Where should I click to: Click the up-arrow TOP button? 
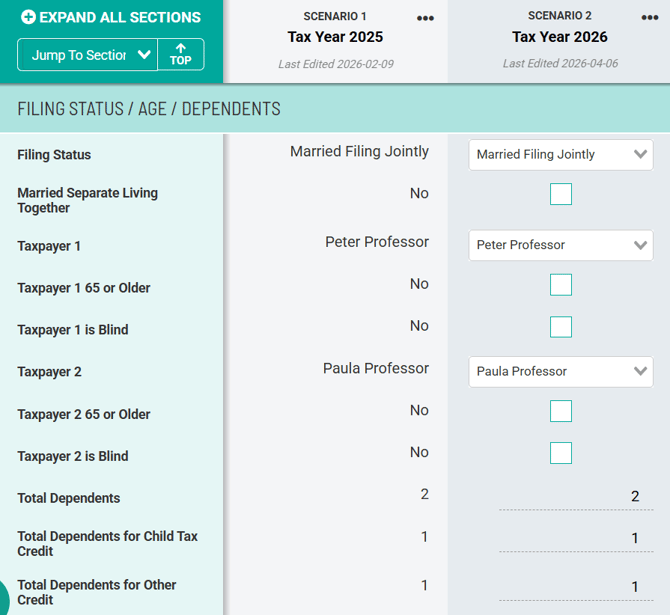[x=181, y=54]
